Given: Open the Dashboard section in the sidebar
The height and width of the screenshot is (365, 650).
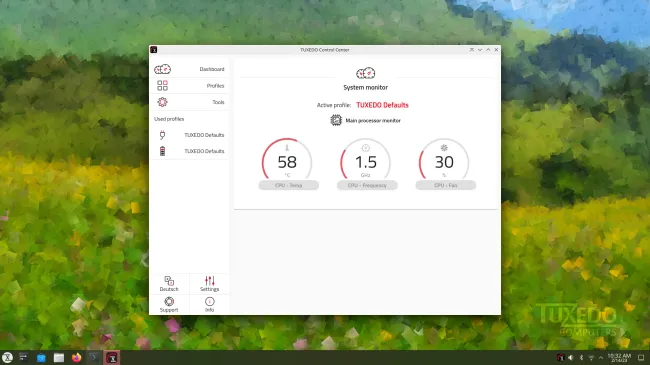Looking at the screenshot, I should [x=189, y=69].
